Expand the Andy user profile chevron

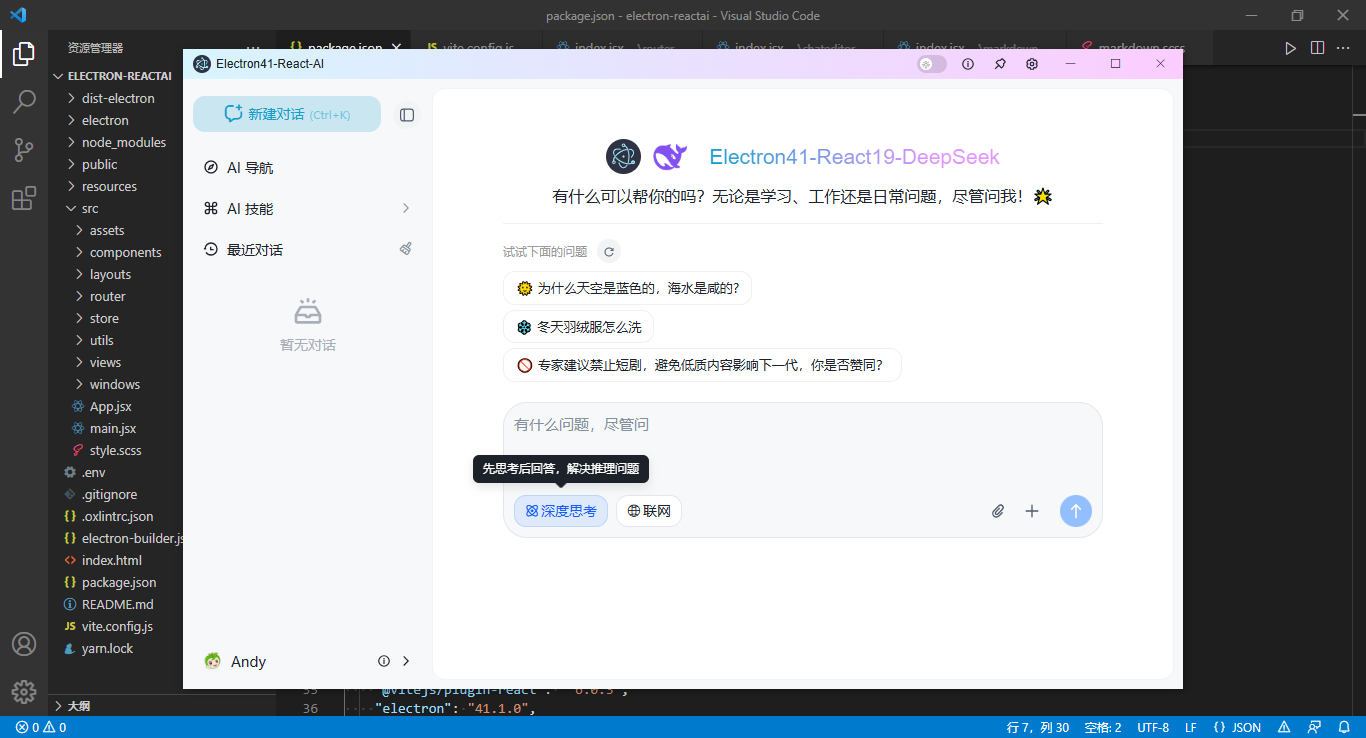(x=406, y=661)
